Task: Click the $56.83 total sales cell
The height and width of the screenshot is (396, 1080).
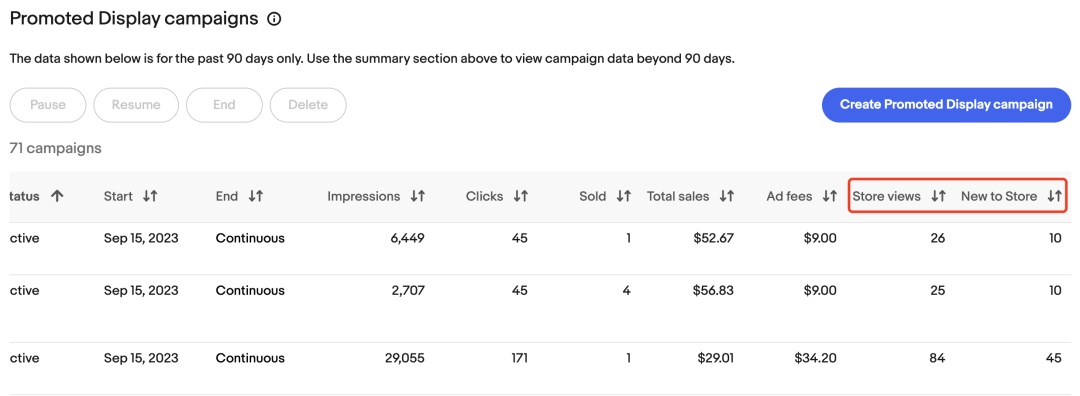Action: [x=714, y=291]
